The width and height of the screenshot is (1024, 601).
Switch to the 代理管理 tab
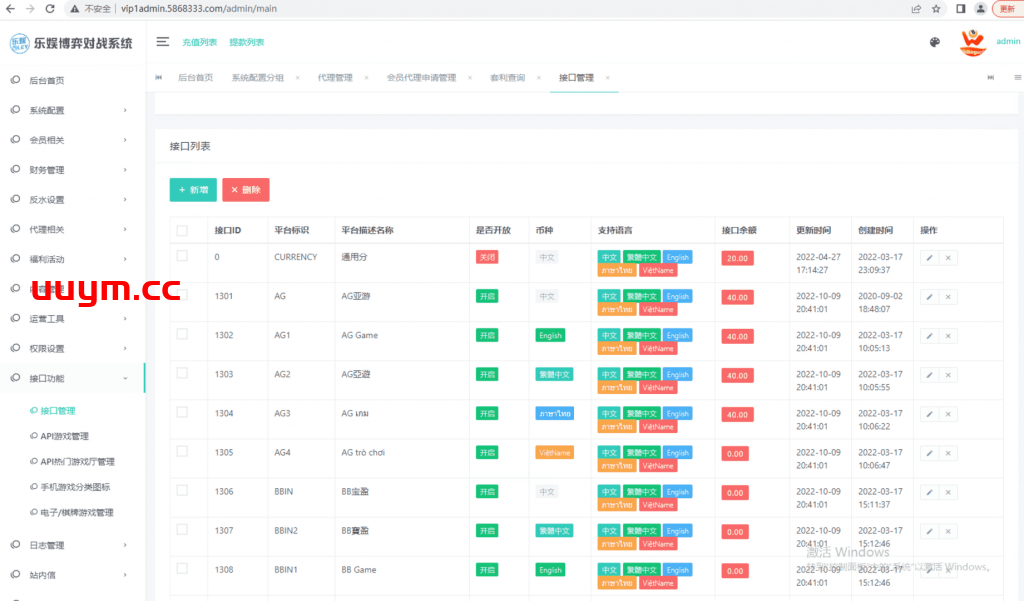click(x=335, y=78)
